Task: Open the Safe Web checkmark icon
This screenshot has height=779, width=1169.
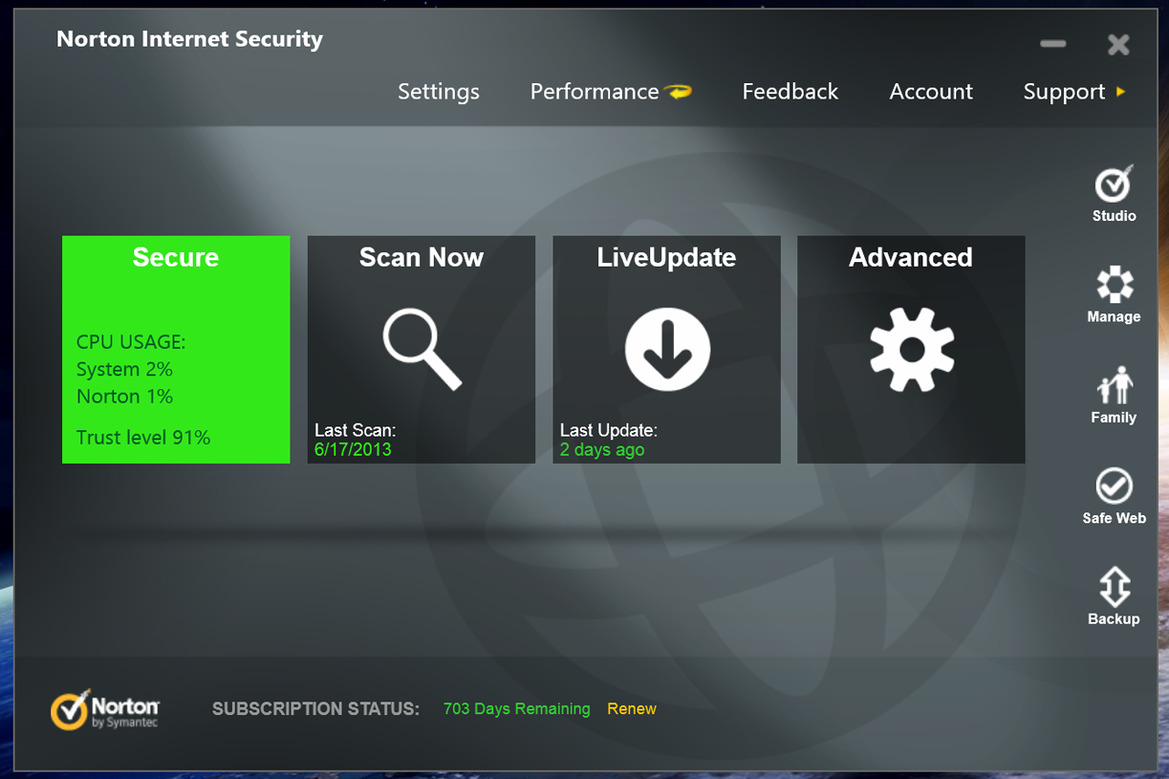Action: tap(1114, 486)
